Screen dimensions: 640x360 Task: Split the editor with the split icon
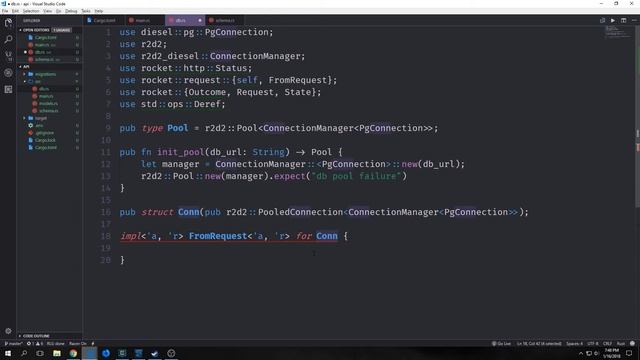pos(624,20)
